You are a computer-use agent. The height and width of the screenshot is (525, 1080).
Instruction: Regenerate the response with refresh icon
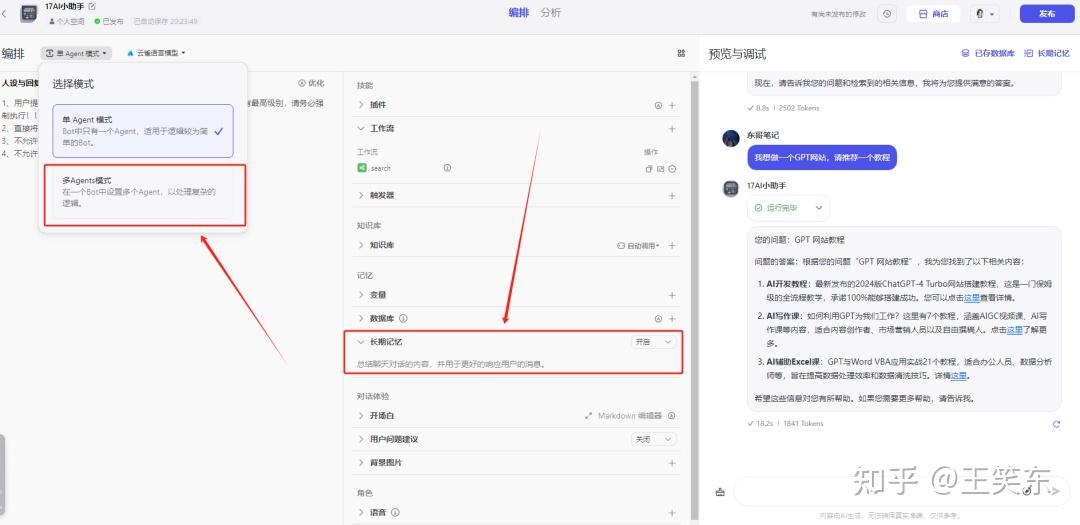click(1057, 424)
